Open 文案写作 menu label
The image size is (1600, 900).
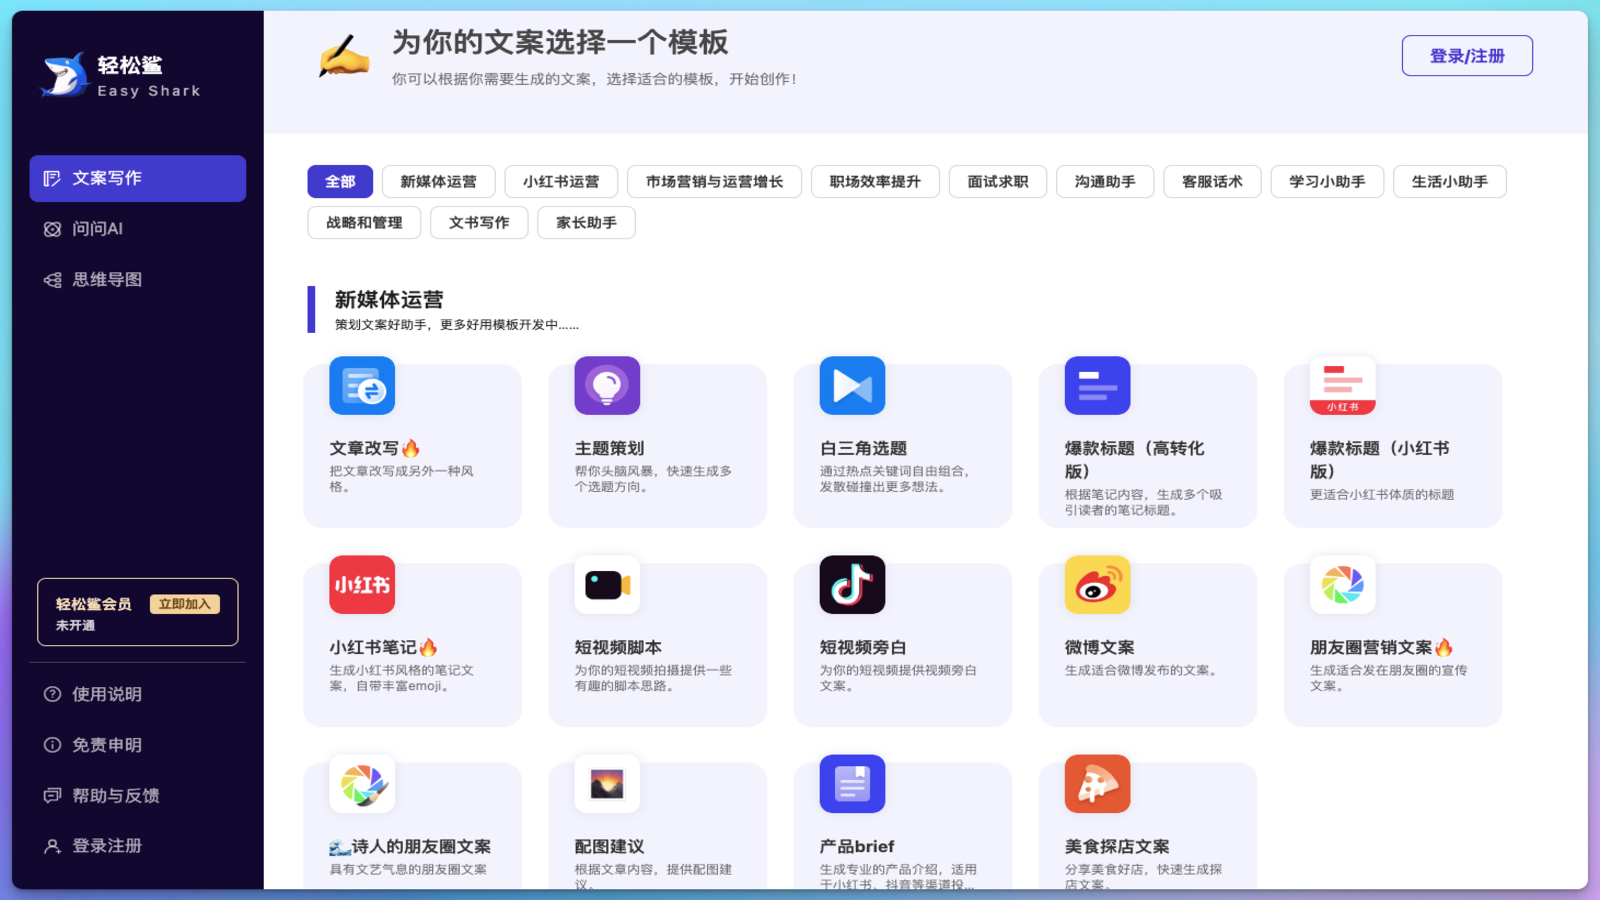click(107, 178)
